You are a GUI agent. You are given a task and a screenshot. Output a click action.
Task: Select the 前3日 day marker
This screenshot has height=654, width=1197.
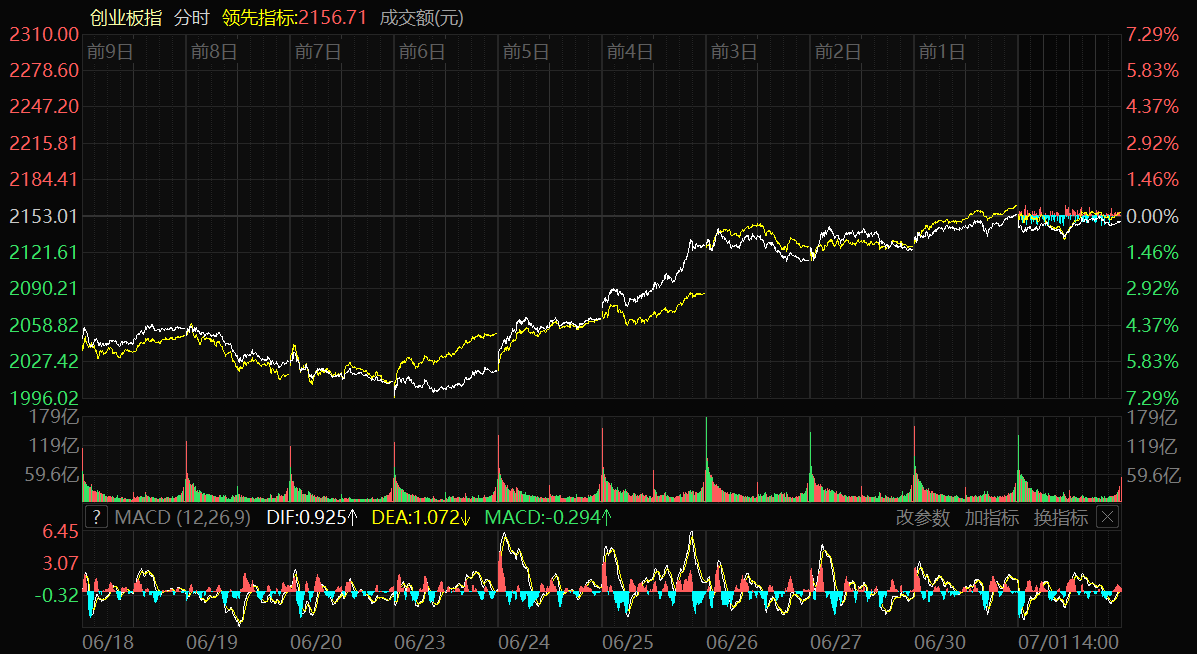point(733,52)
